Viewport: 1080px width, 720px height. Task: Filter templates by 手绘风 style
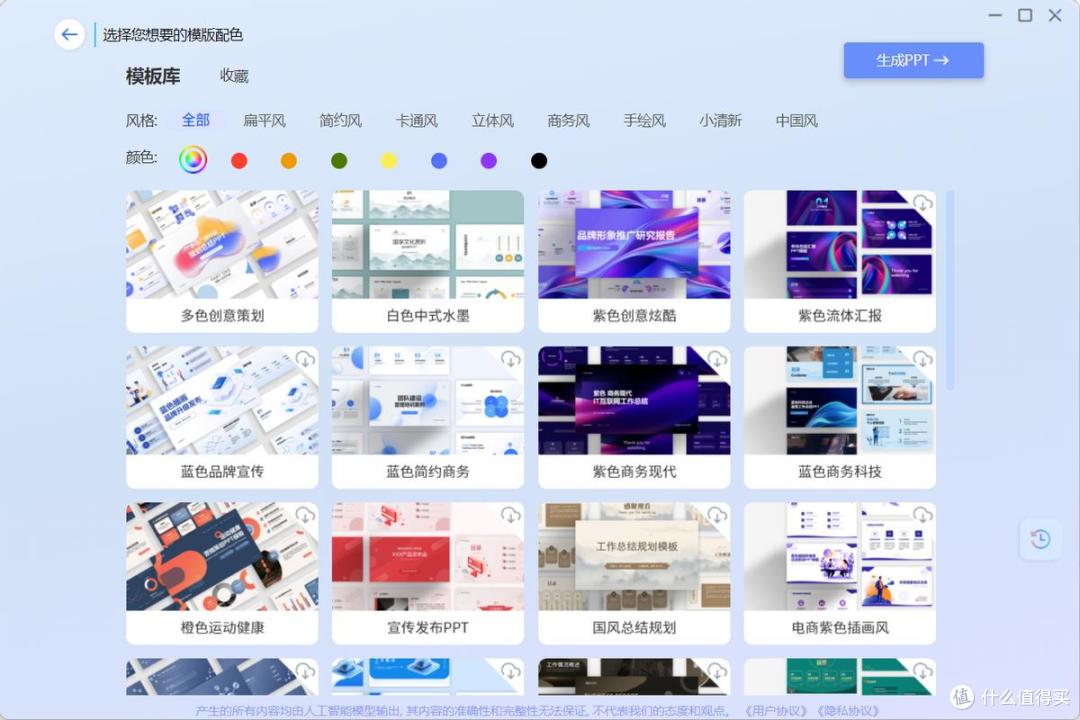pyautogui.click(x=645, y=121)
